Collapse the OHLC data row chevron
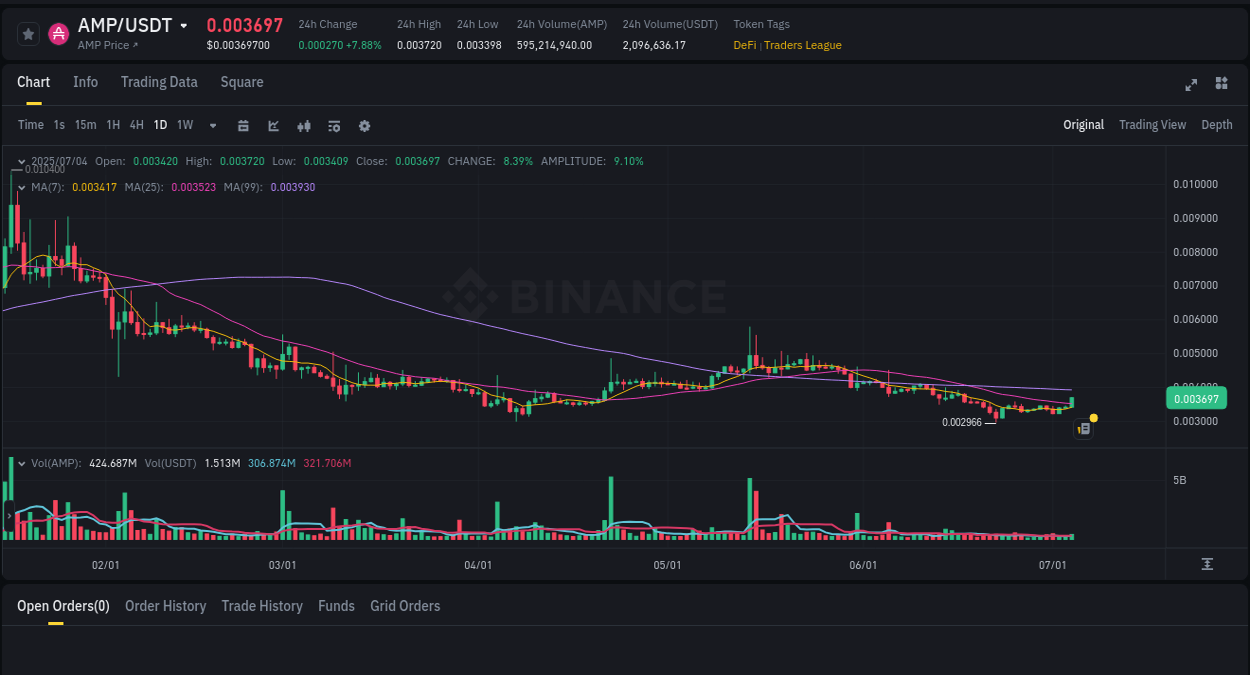Screen dimensions: 1250x675 click(x=21, y=161)
